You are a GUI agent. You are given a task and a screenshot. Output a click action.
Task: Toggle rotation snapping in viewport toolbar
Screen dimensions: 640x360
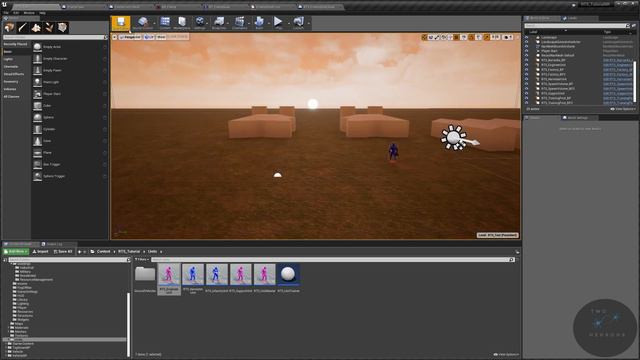(472, 37)
